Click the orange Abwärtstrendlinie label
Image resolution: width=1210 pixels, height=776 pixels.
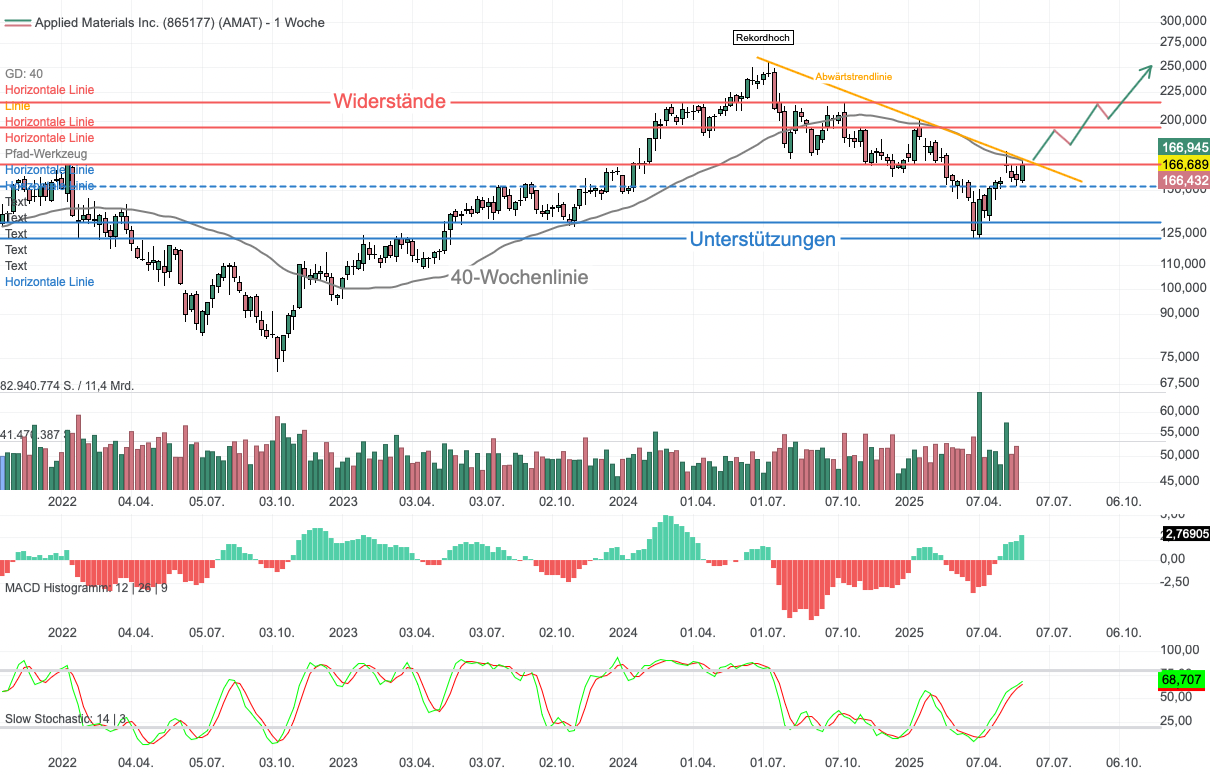tap(853, 76)
